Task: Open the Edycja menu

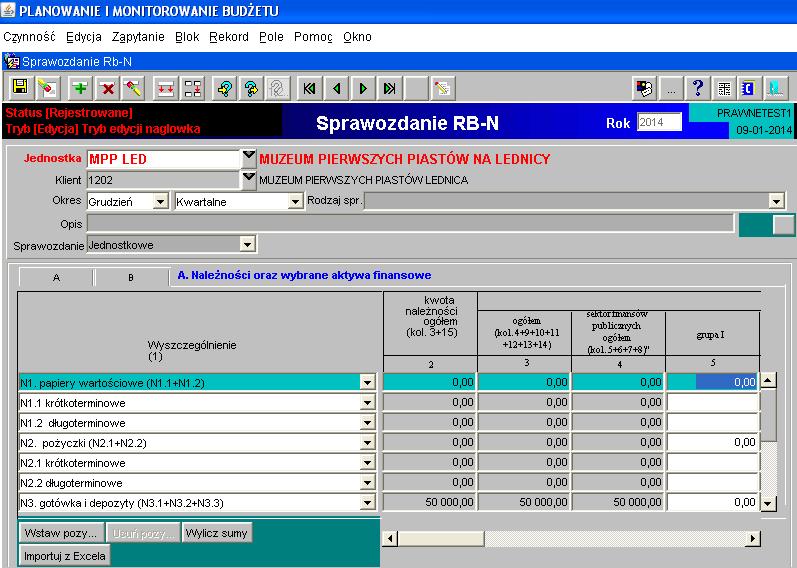Action: pos(84,37)
